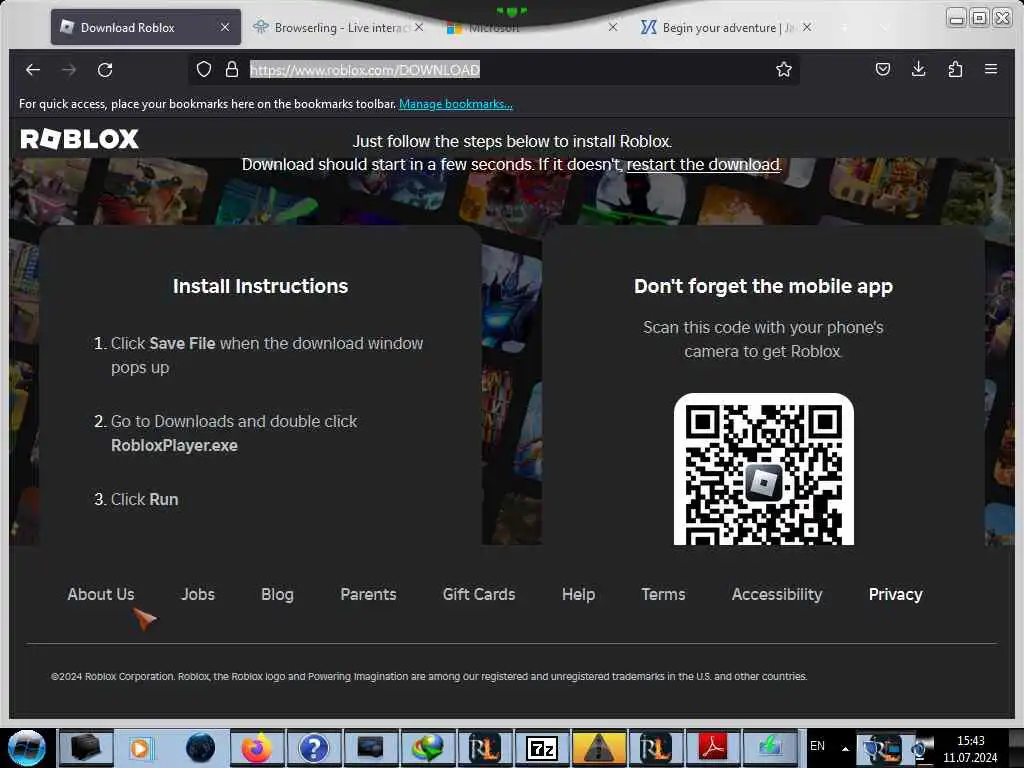
Task: Switch to the Begin your adventure tab
Action: click(x=726, y=27)
